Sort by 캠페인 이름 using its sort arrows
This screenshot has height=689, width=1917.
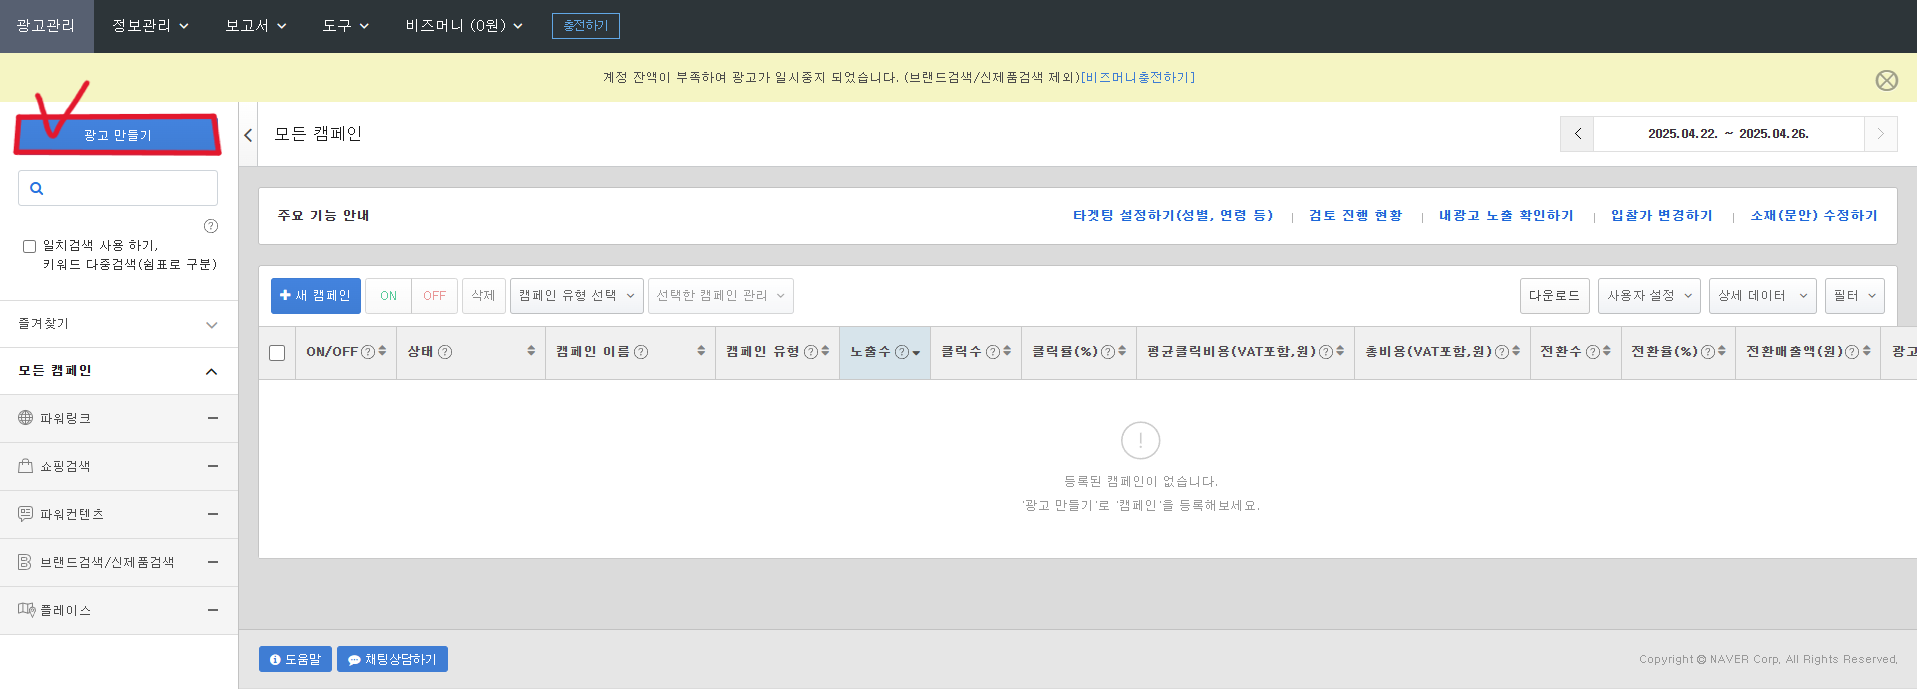coord(701,351)
